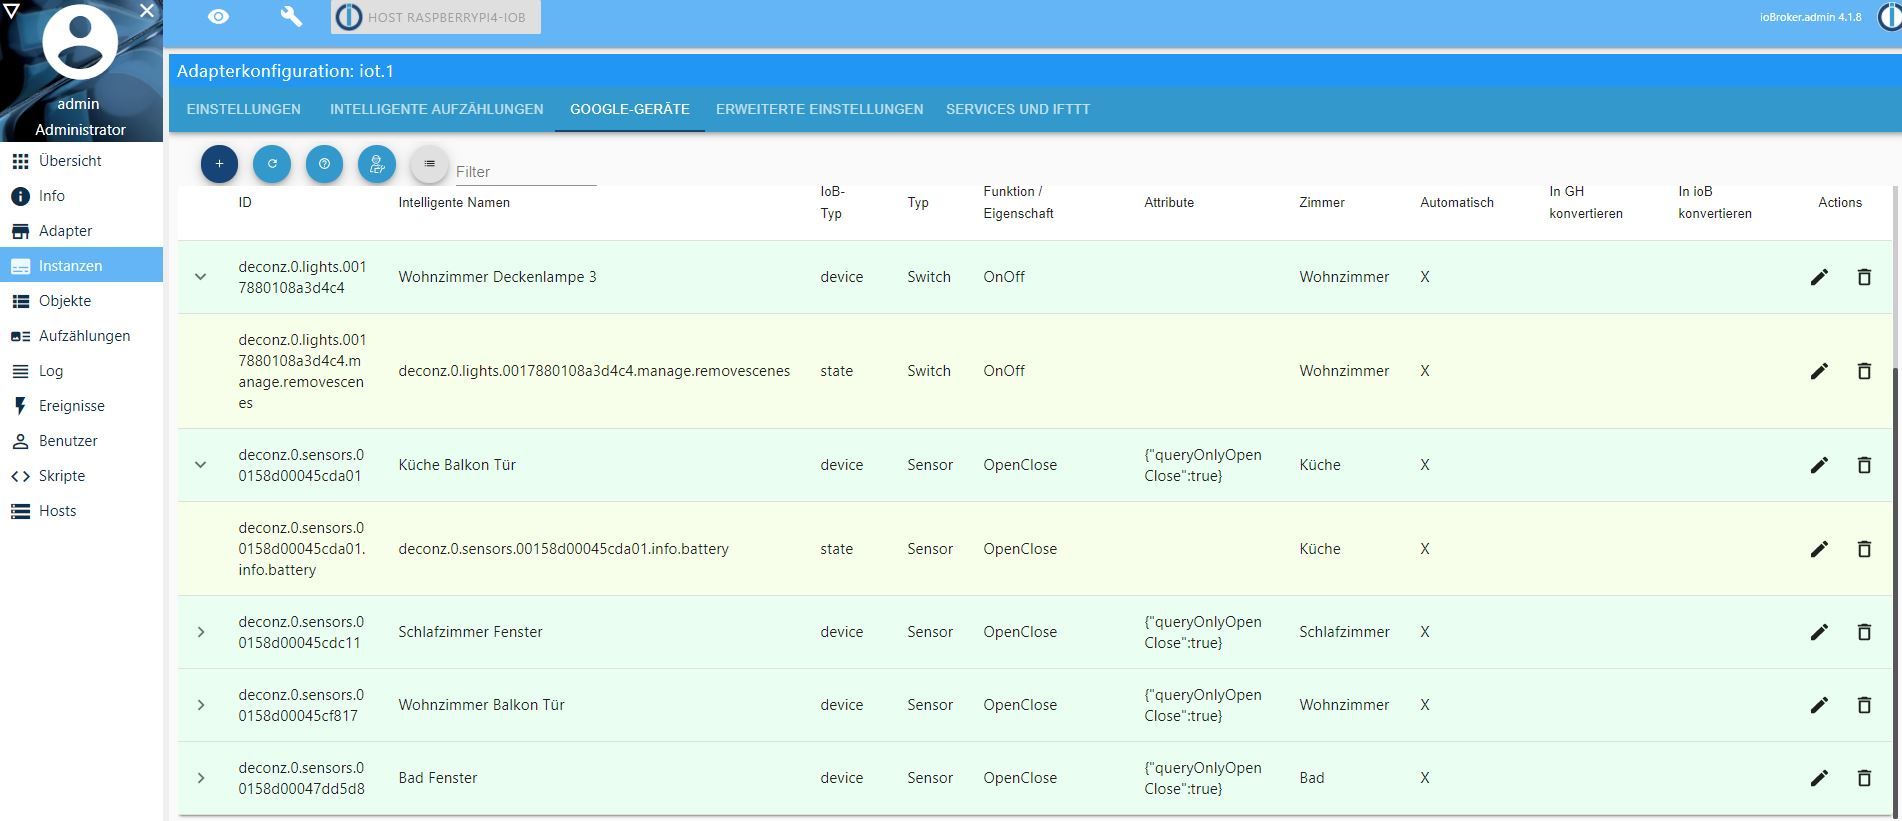Screen dimensions: 1902x821
Task: Click the plus button to add device
Action: click(x=219, y=164)
